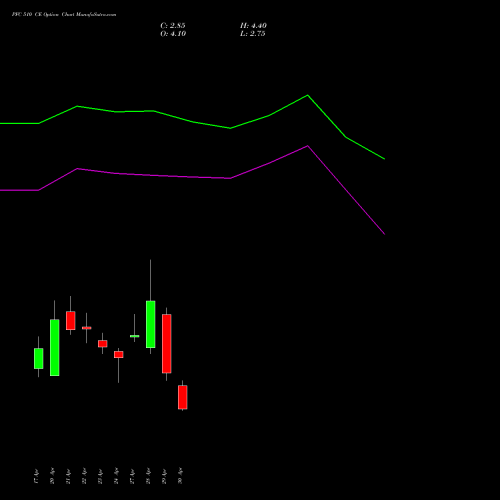Select the 22 Apr date label
This screenshot has width=500, height=500.
pos(84,476)
